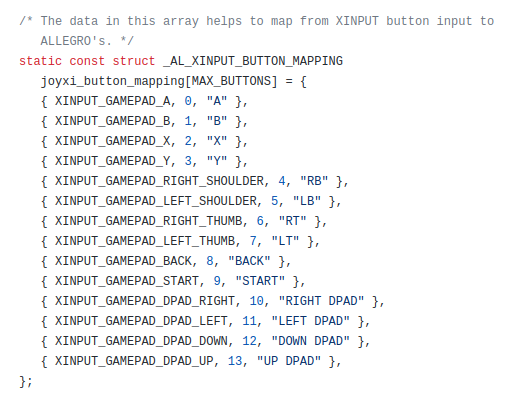Image resolution: width=528 pixels, height=405 pixels.
Task: Click XINPUT_GAMEPAD_LEFT_SHOULDER identifier
Action: tap(156, 201)
